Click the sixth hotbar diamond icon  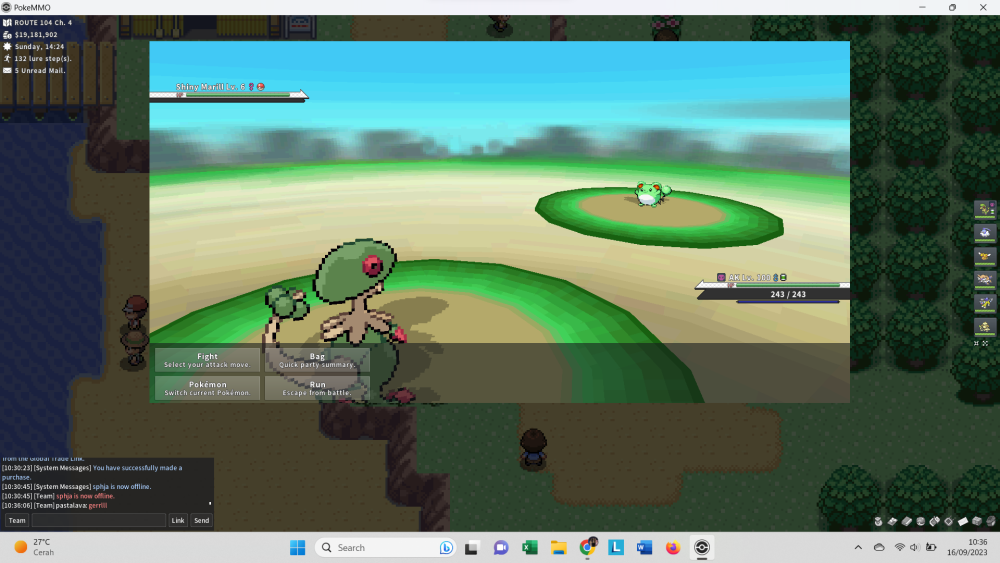click(x=948, y=522)
